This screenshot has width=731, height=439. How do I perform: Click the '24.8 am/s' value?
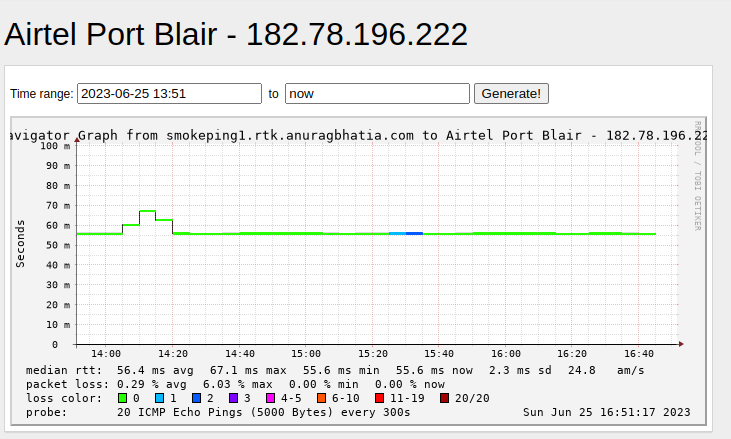[x=606, y=370]
